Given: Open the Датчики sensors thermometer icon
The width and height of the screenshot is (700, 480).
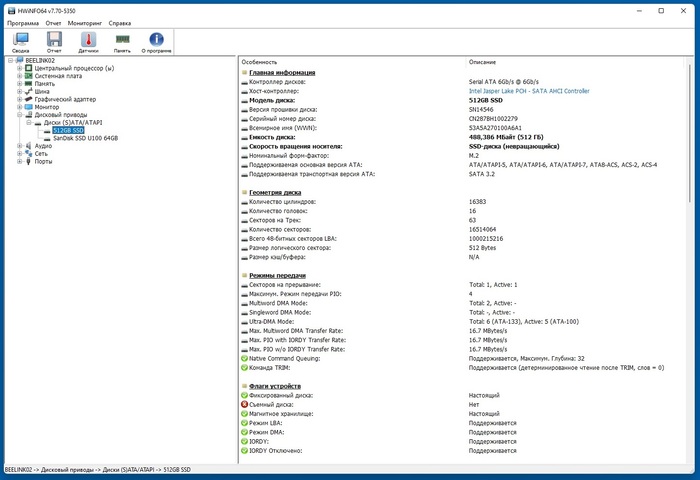Looking at the screenshot, I should [88, 40].
